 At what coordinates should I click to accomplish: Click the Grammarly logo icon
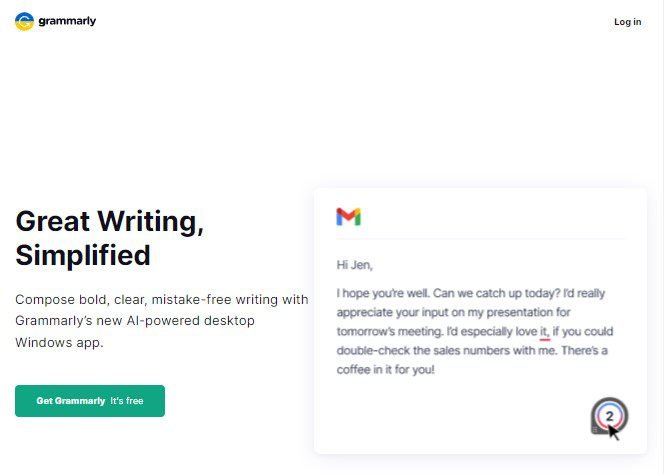point(24,21)
